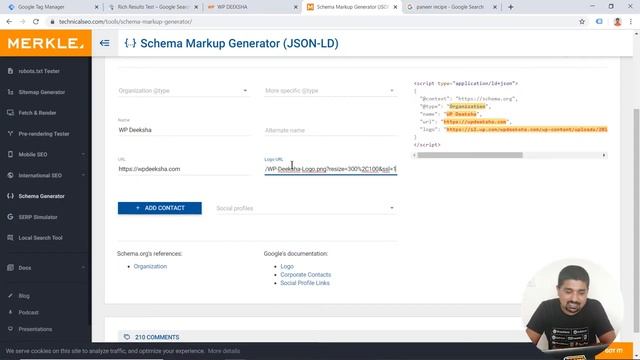The height and width of the screenshot is (360, 640).
Task: Click the comments speech bubble icon
Action: (127, 337)
